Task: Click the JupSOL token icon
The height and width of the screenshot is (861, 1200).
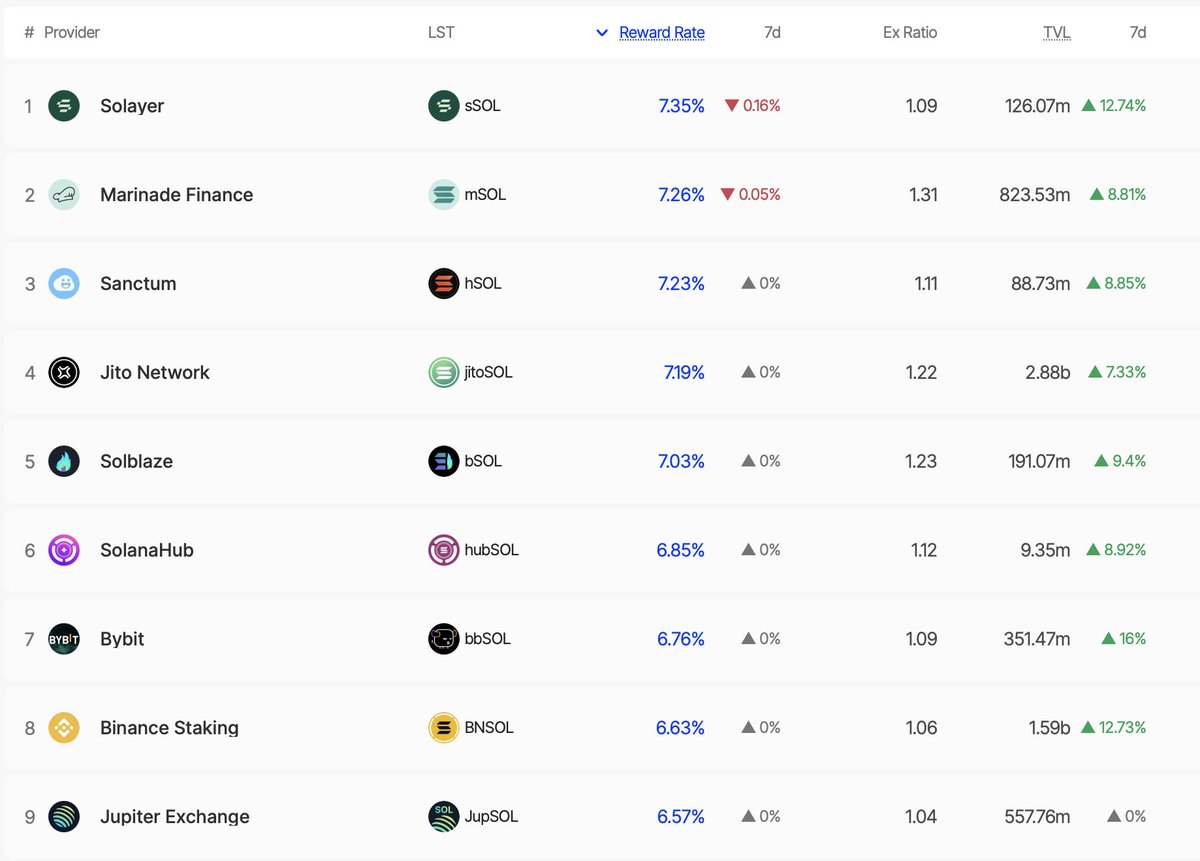Action: (444, 817)
